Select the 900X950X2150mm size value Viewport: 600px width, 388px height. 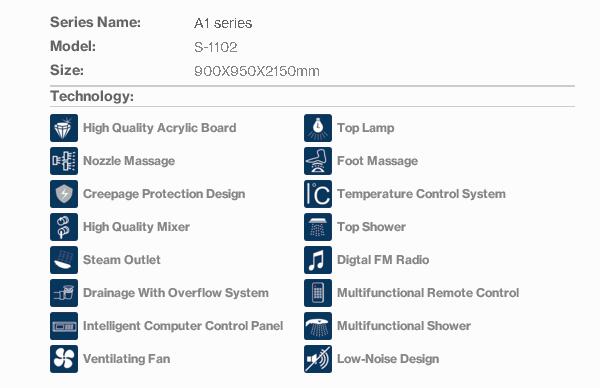pyautogui.click(x=257, y=71)
